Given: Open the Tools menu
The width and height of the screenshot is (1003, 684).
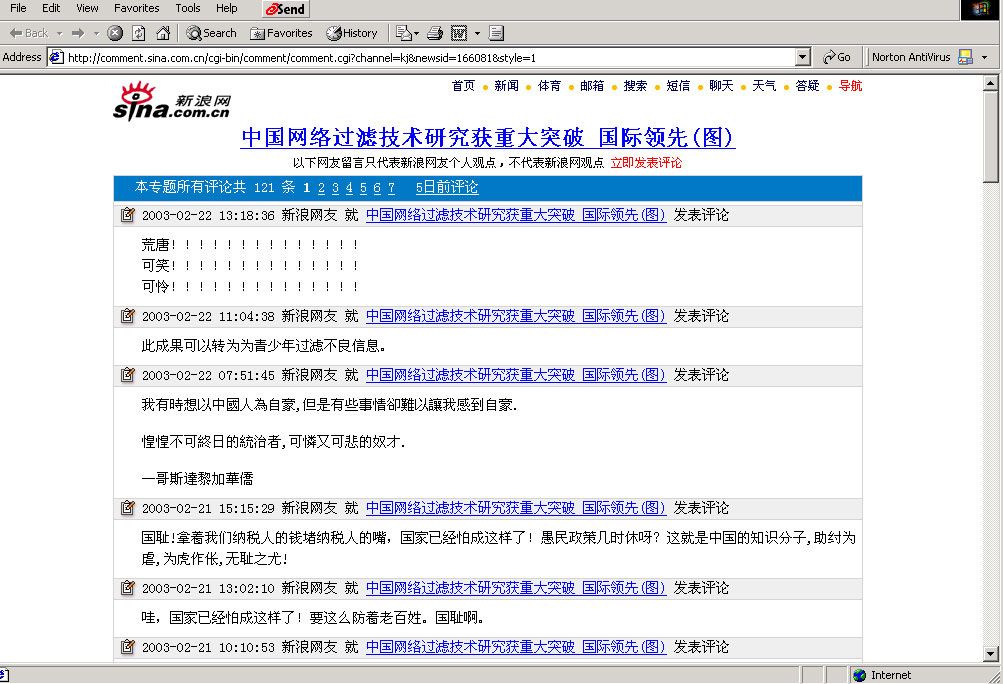Looking at the screenshot, I should coord(188,8).
